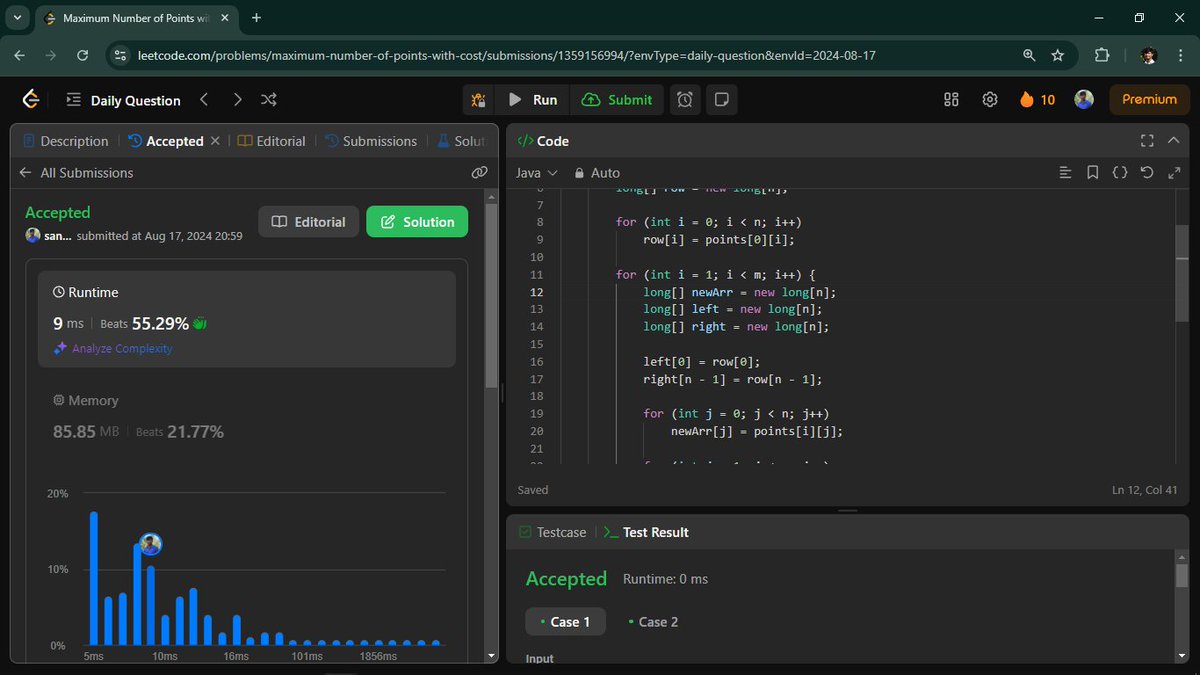Select the Test Result tab

coord(646,532)
